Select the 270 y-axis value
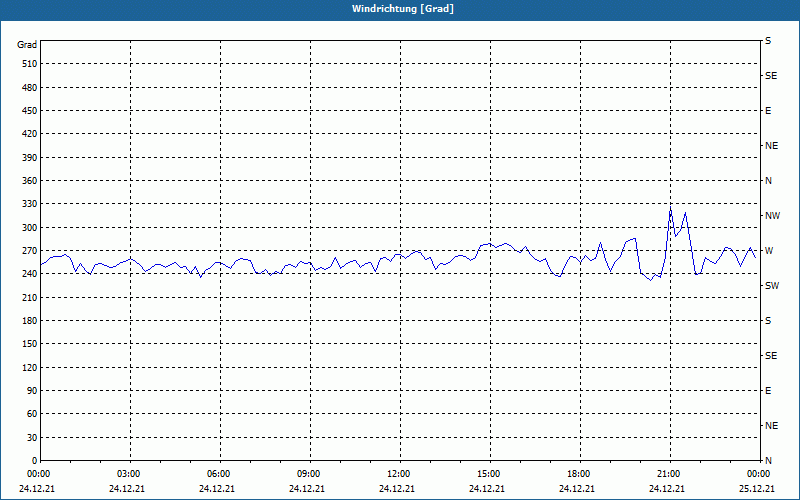Screen dimensions: 800x500 click(x=30, y=251)
